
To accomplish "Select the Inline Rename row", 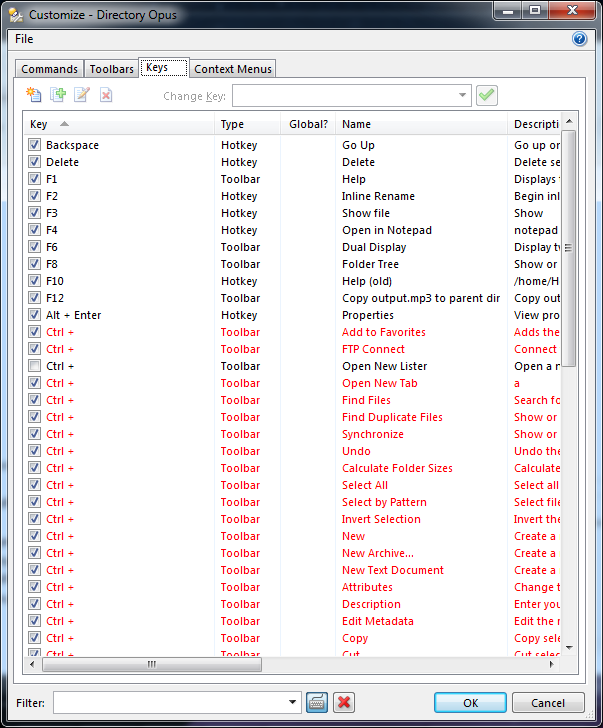I will [292, 196].
